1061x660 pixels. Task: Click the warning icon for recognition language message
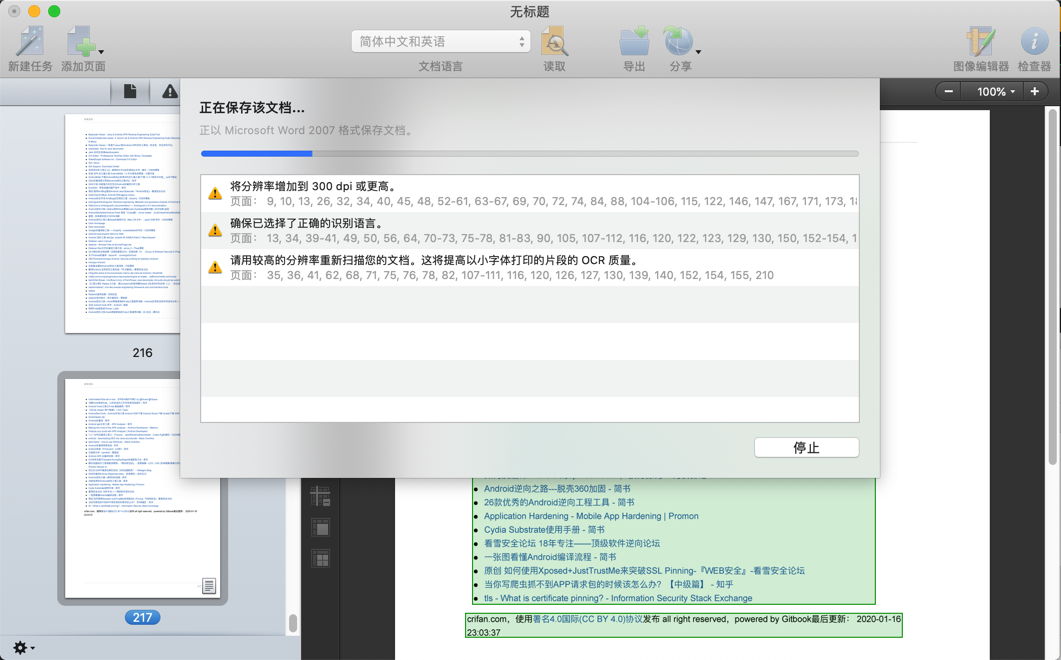click(215, 230)
